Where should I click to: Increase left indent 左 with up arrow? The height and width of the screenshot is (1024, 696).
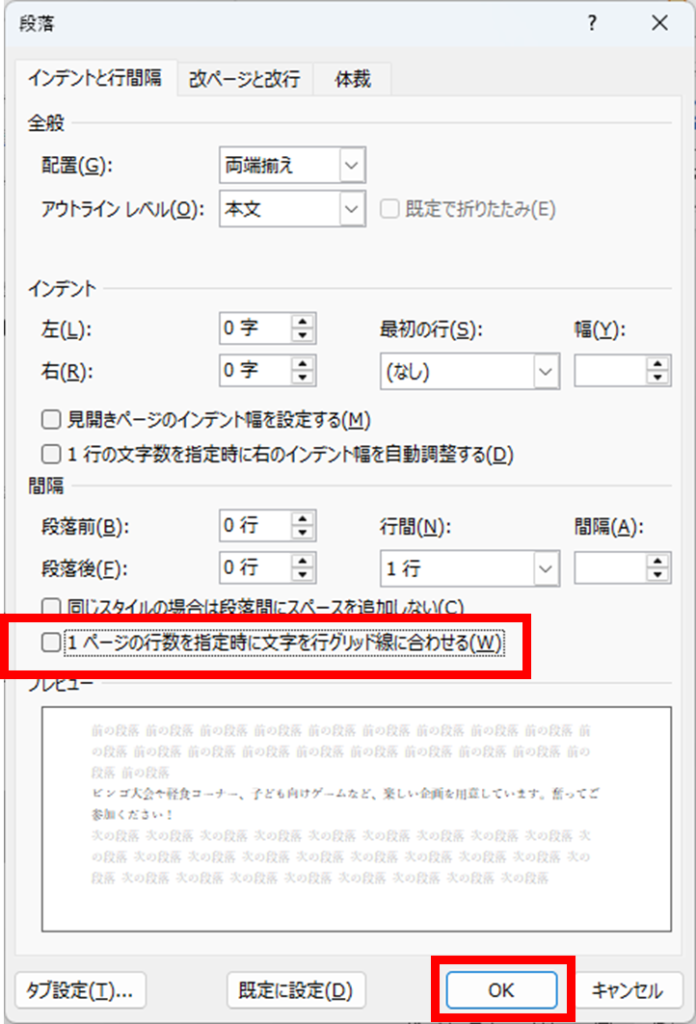point(302,321)
